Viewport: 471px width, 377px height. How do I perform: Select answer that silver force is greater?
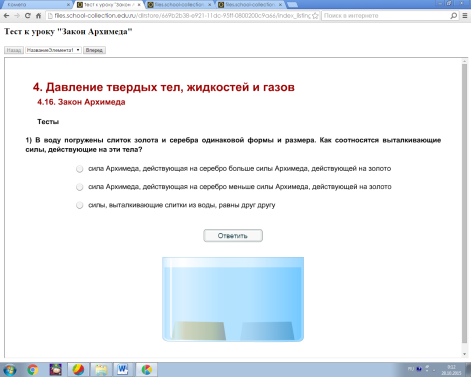click(79, 169)
